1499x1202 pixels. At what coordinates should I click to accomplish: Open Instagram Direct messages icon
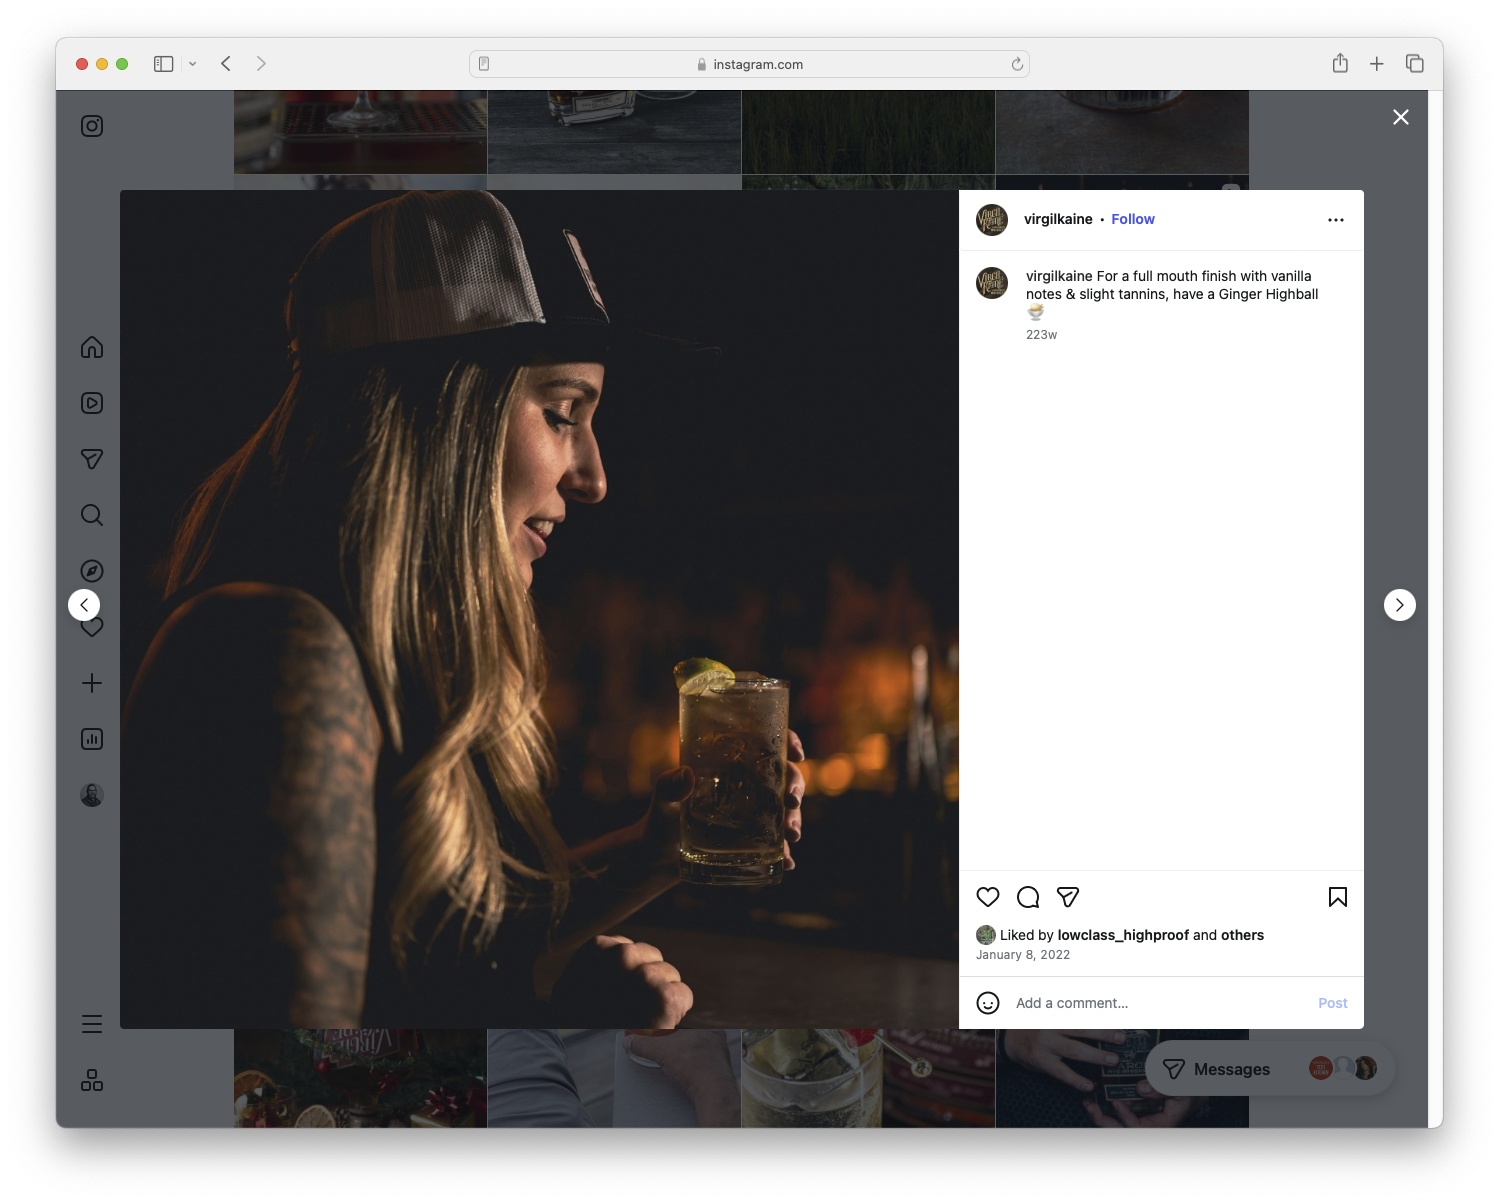click(x=92, y=459)
